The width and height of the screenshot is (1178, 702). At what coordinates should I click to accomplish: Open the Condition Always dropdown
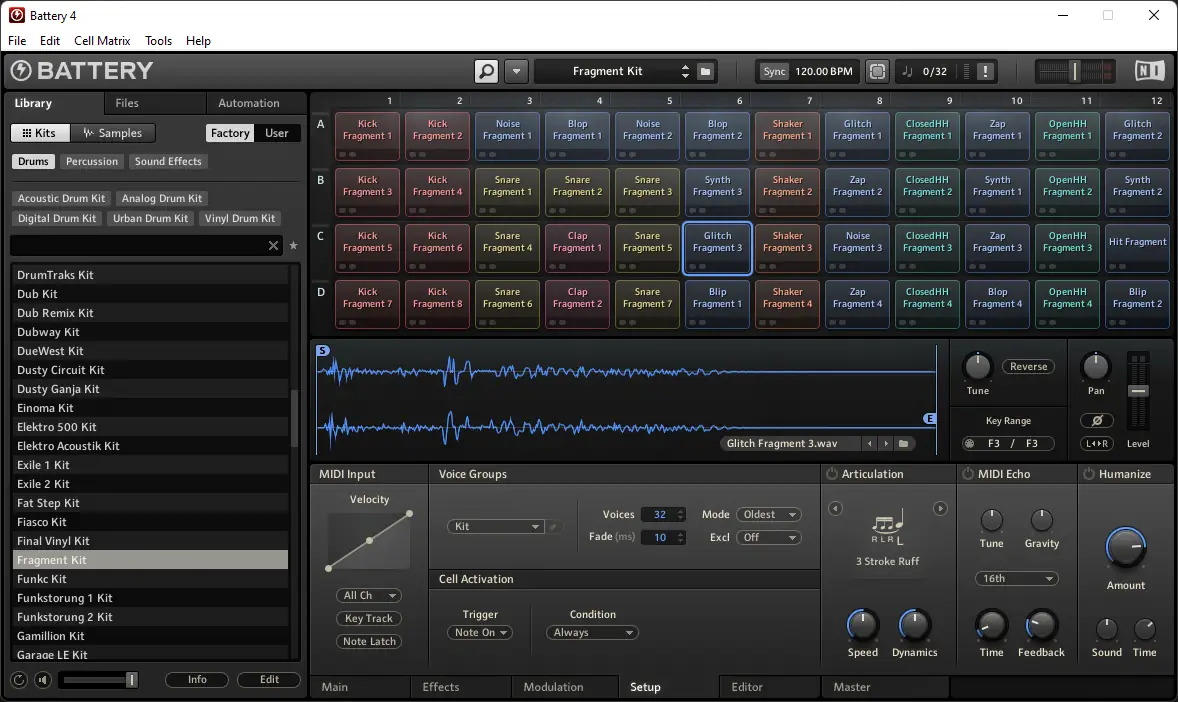coord(592,633)
